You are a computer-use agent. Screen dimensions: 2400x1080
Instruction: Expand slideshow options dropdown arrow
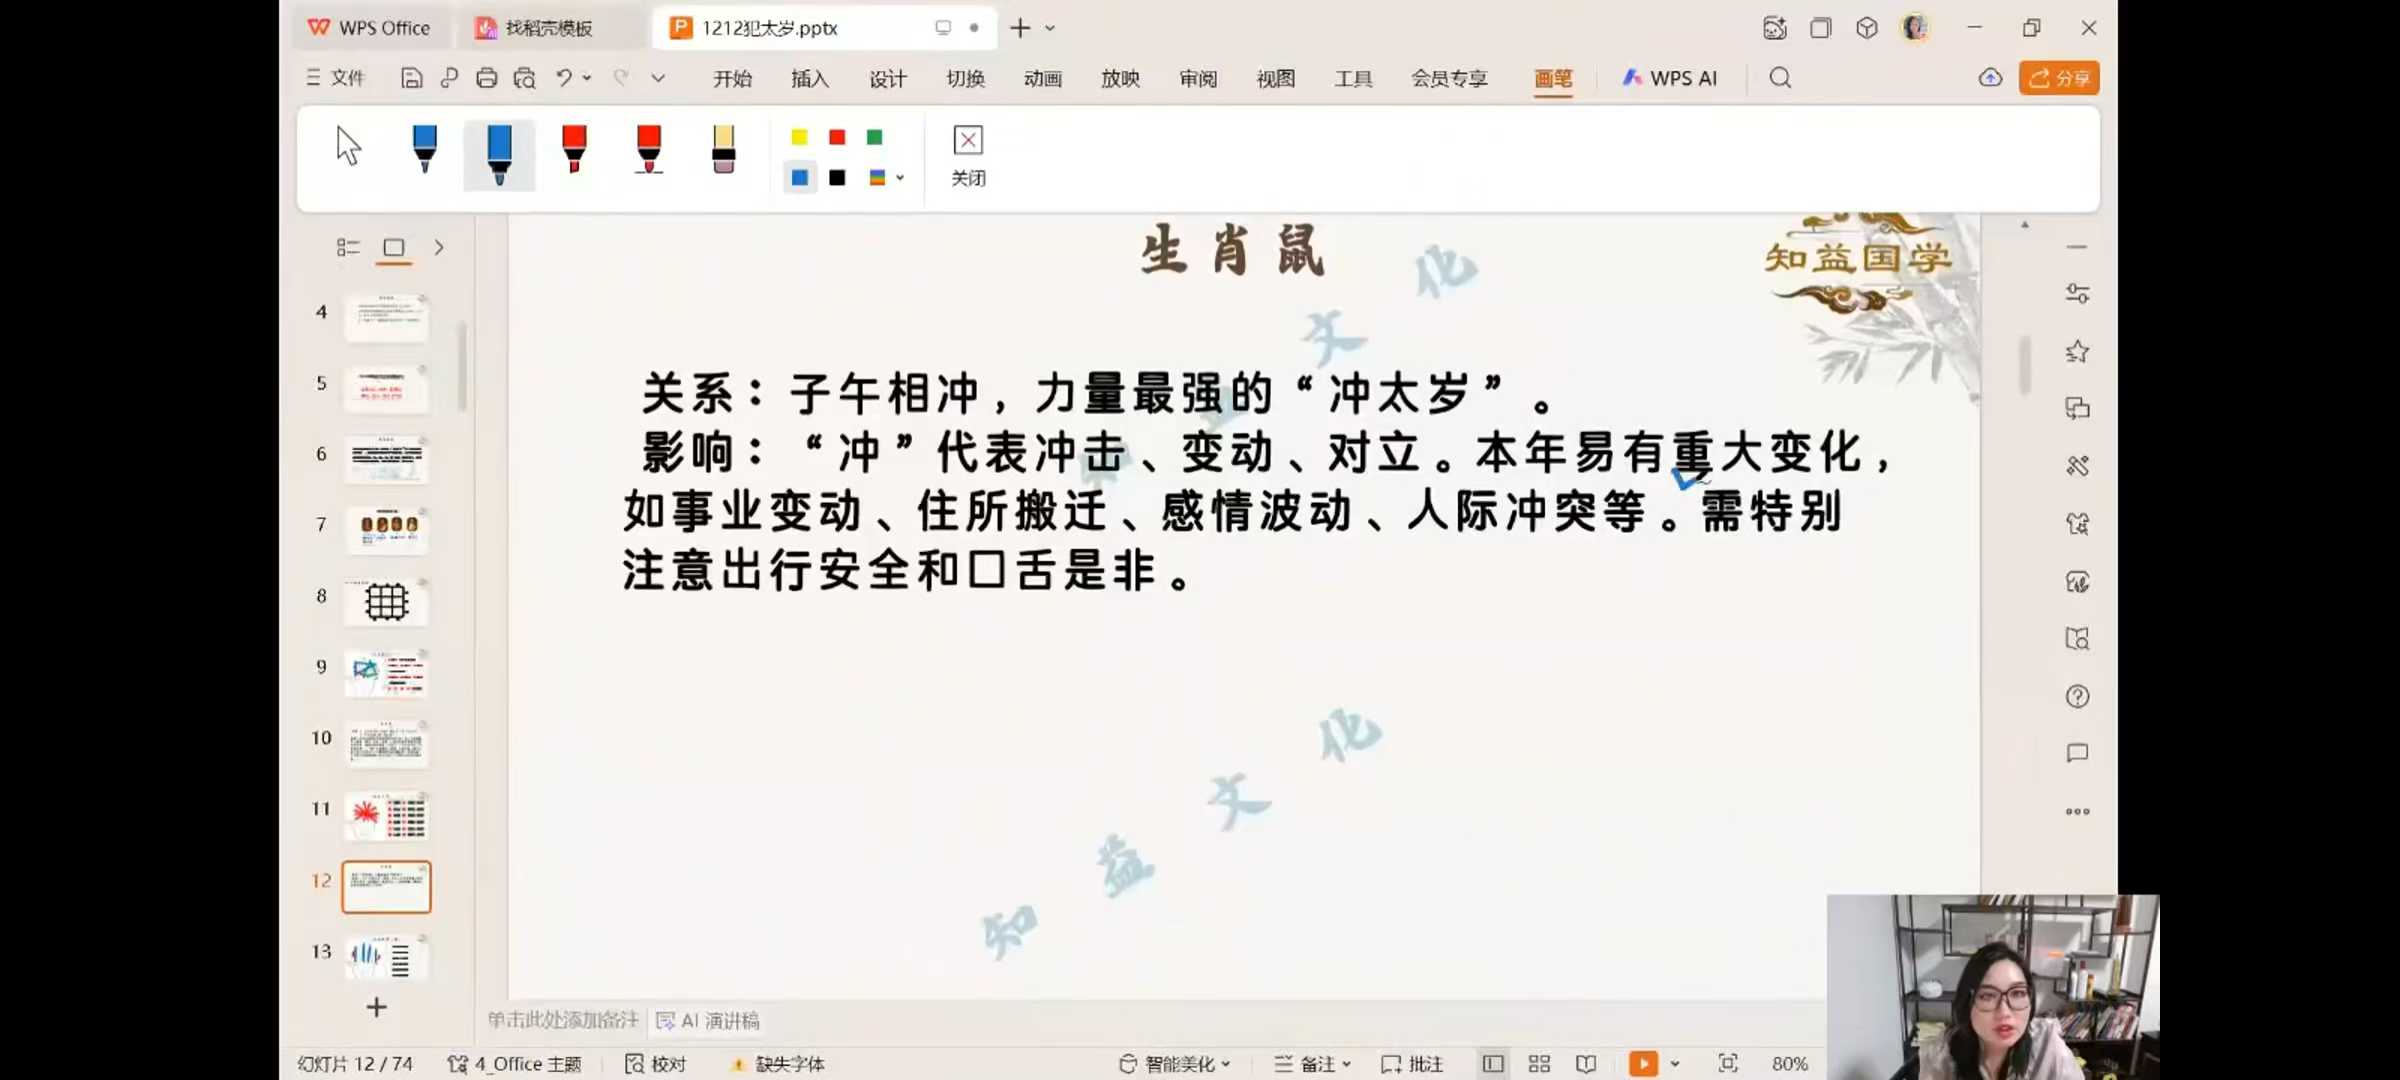[x=1674, y=1064]
